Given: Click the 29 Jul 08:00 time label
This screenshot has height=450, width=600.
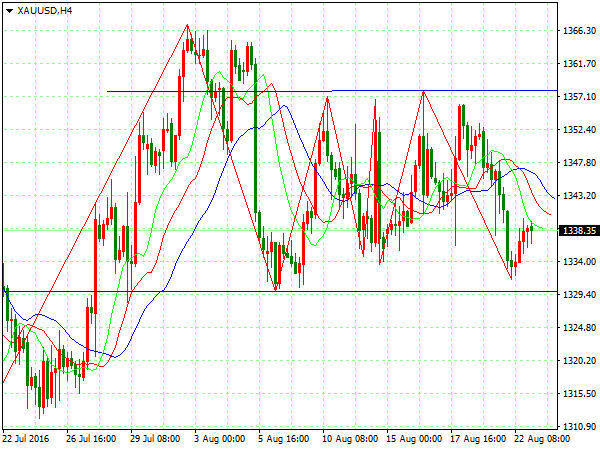Looking at the screenshot, I should pos(155,439).
